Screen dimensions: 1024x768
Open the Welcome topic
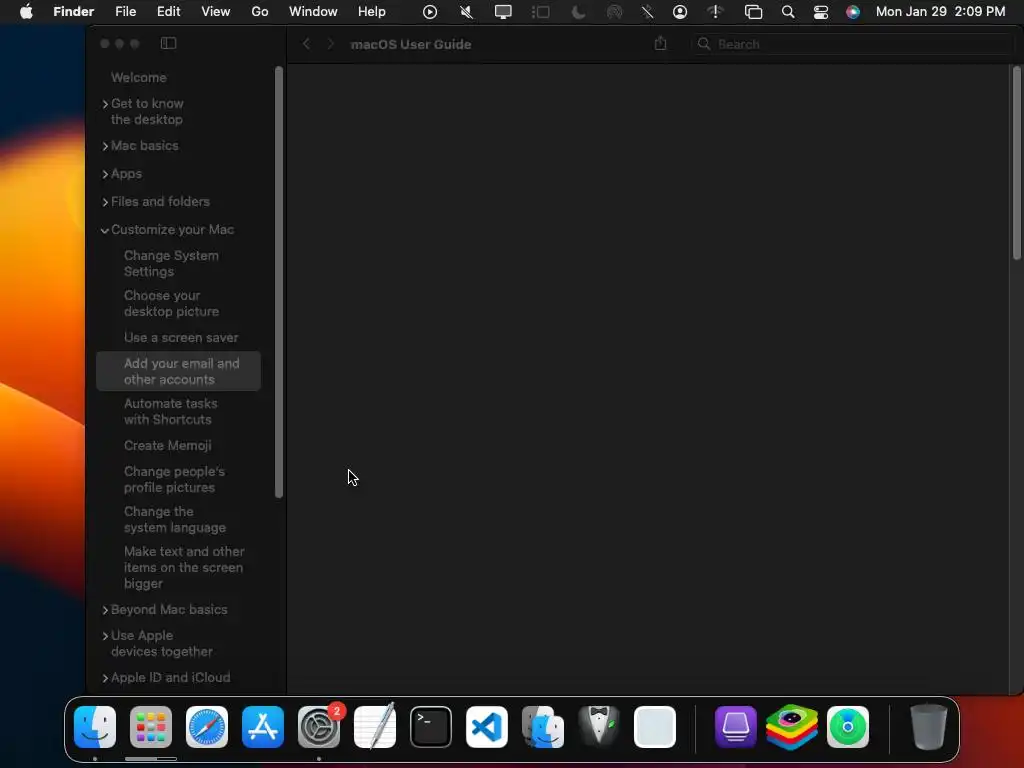[x=138, y=77]
